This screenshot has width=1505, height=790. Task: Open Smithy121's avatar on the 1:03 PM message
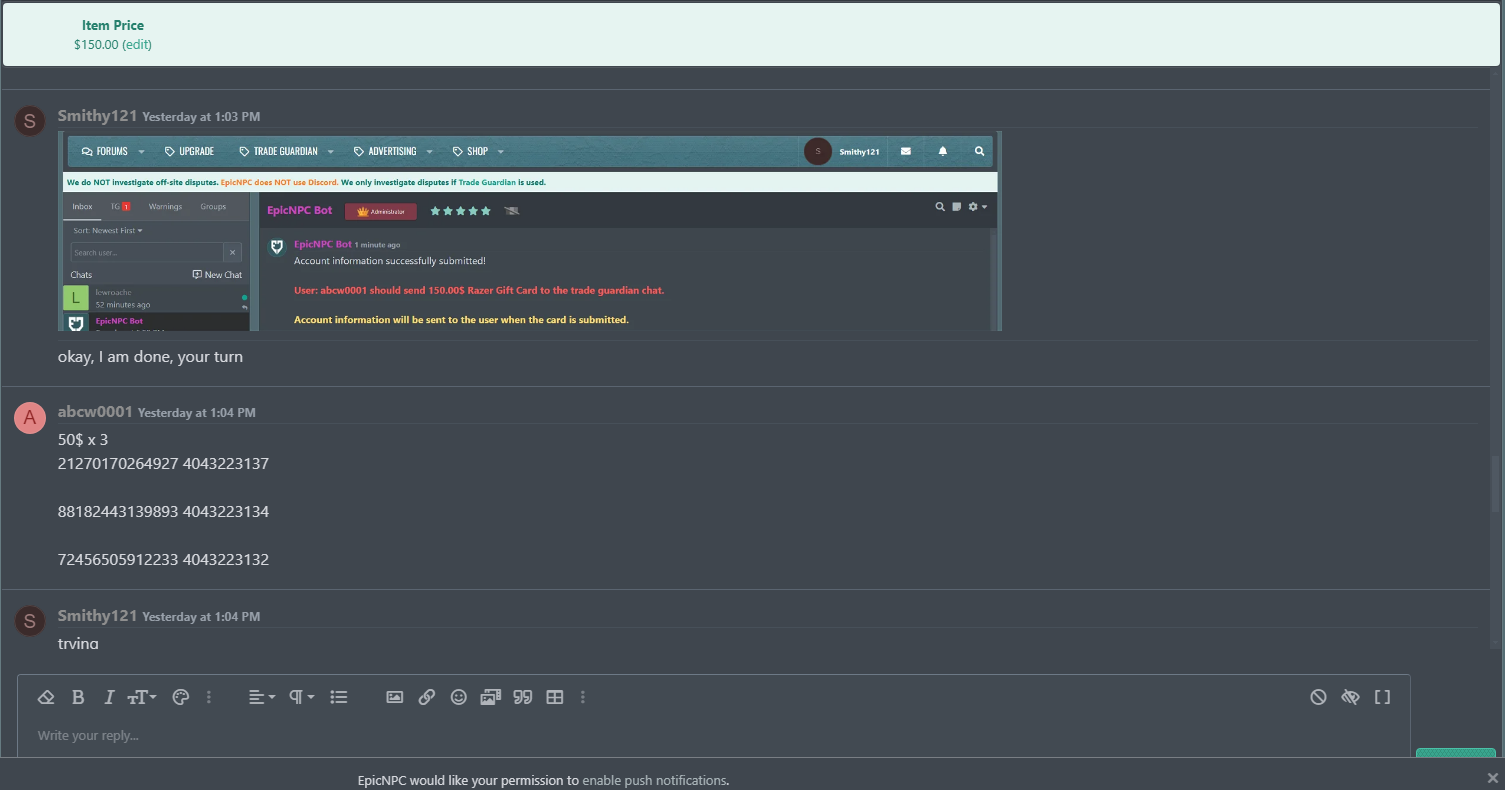(x=29, y=122)
